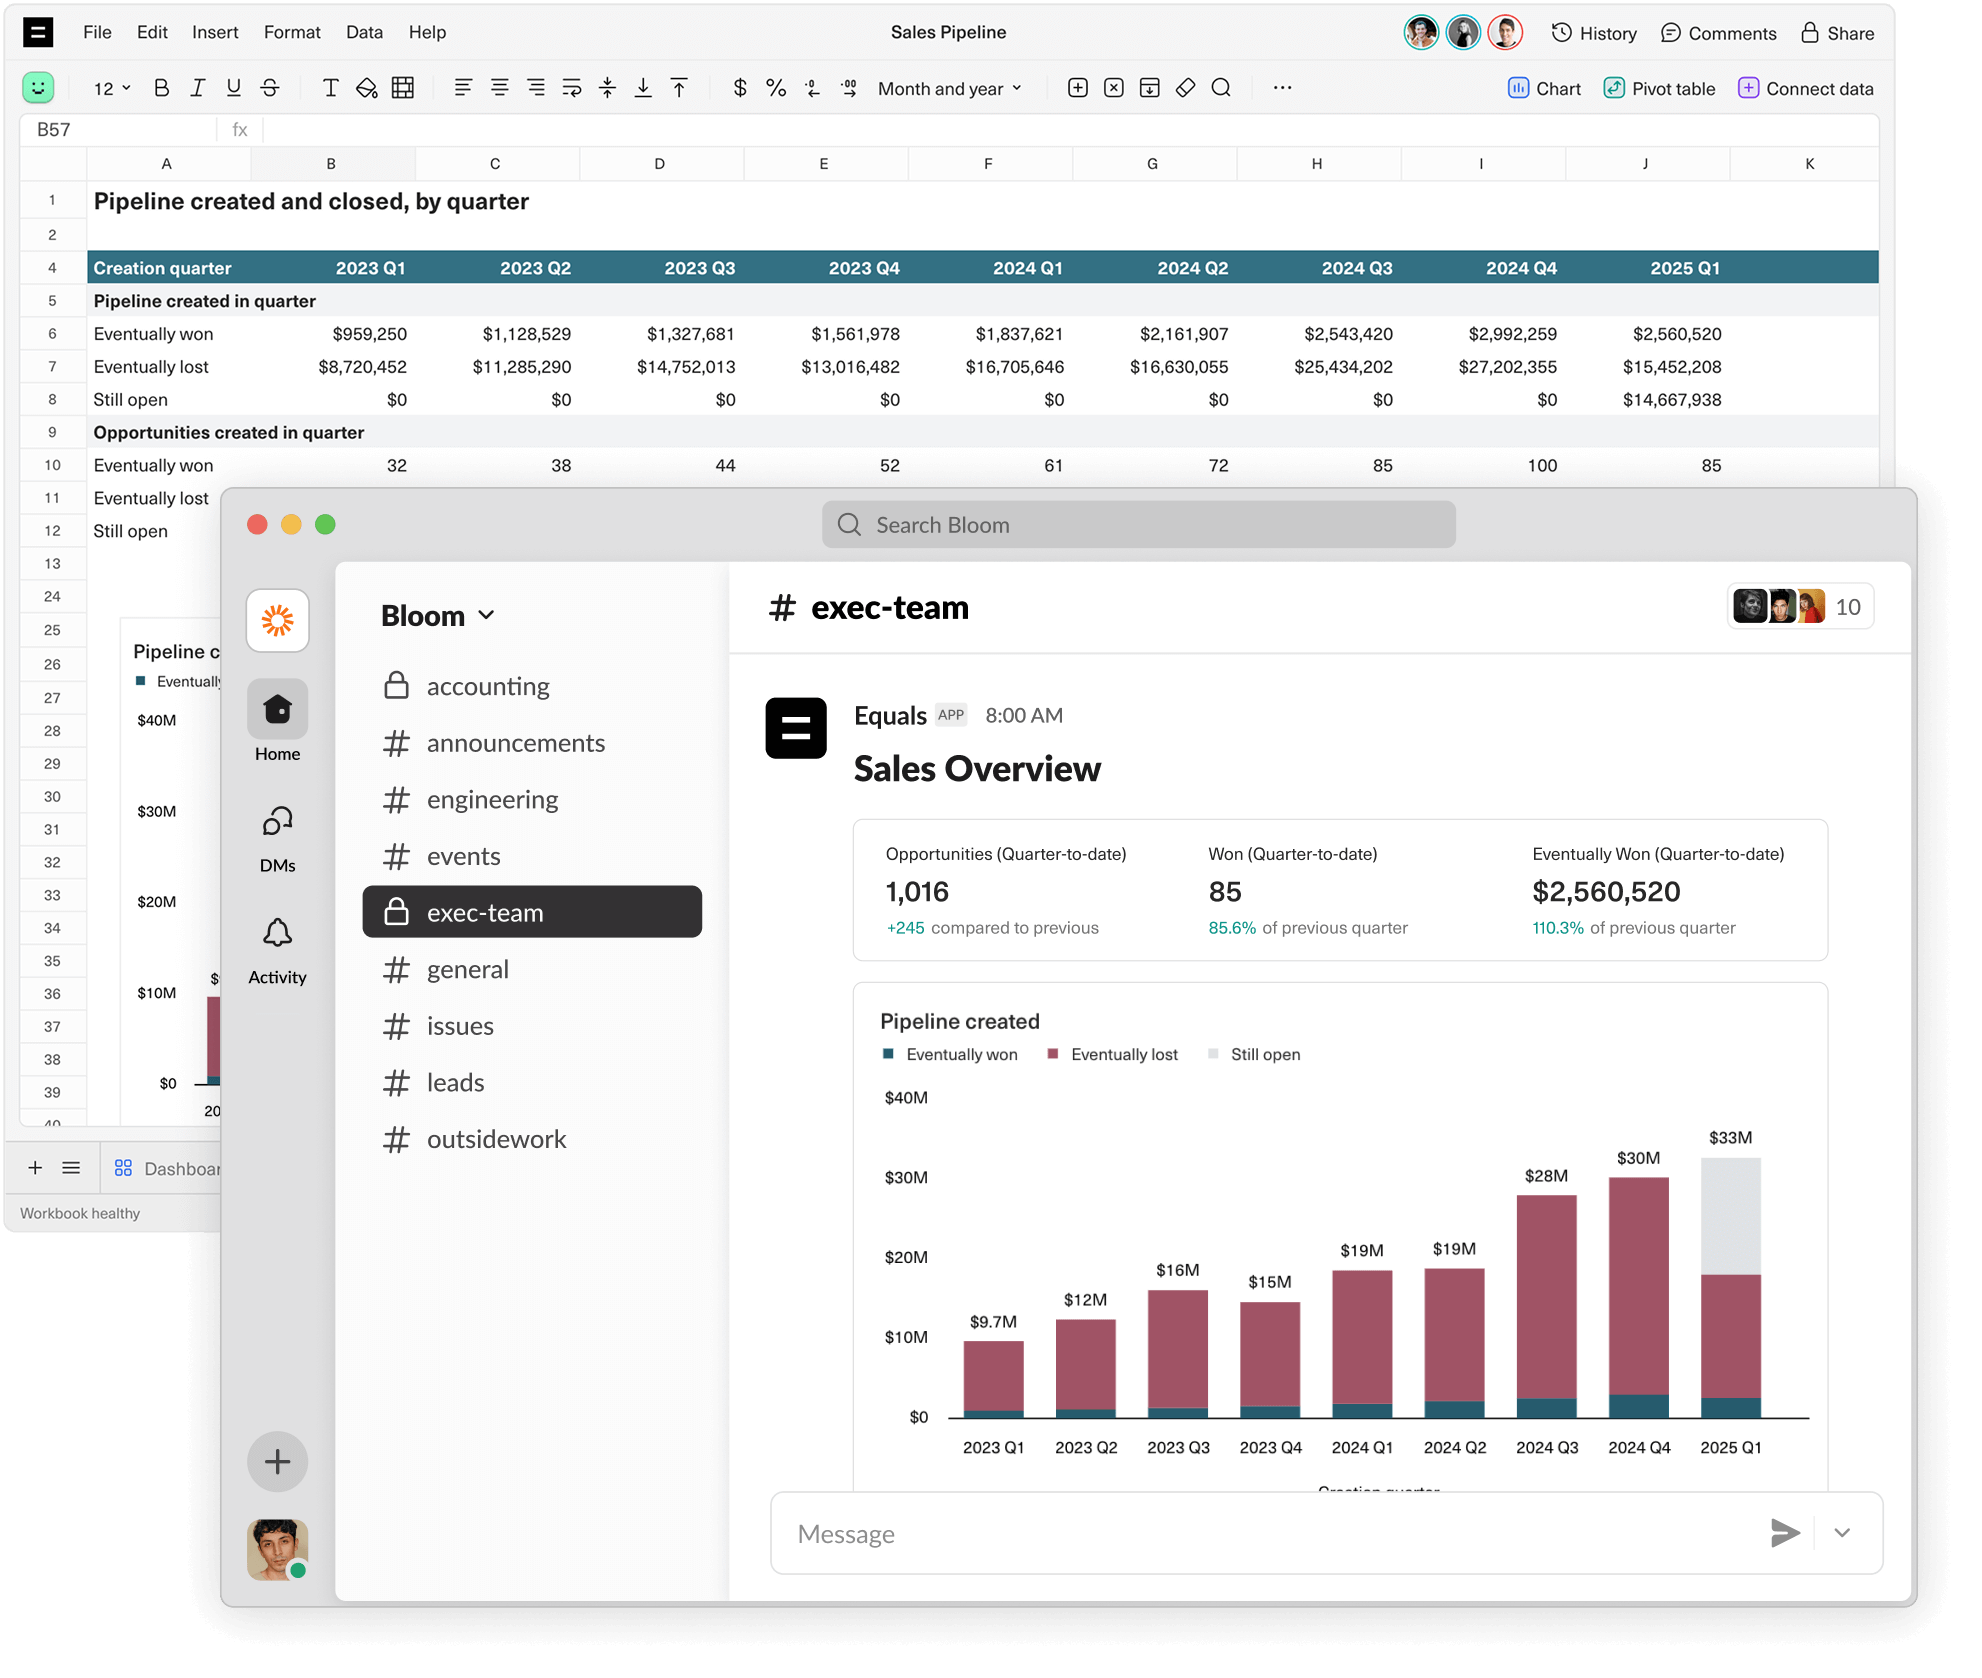This screenshot has width=1982, height=1678.
Task: Click the Share button
Action: coord(1837,32)
